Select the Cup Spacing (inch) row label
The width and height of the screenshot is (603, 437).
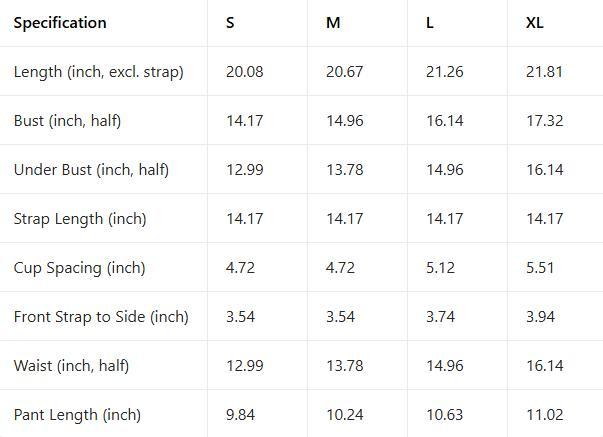pyautogui.click(x=79, y=268)
